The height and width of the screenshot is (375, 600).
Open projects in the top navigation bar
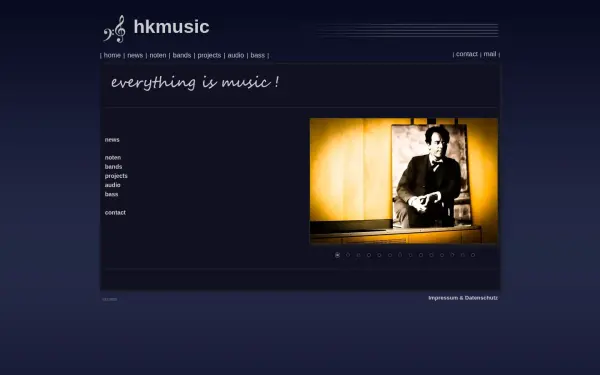[x=209, y=55]
